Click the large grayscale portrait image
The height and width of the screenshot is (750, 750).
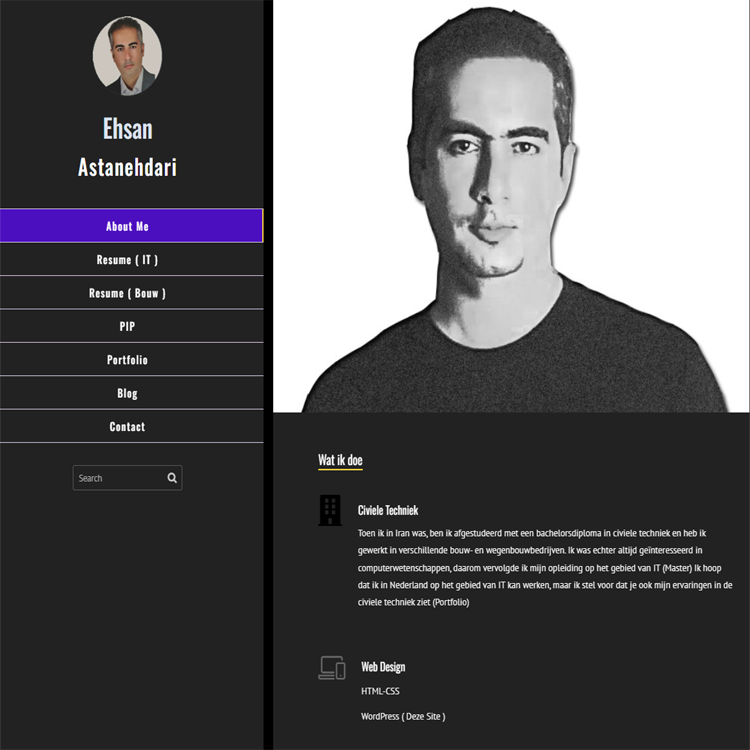[x=511, y=206]
